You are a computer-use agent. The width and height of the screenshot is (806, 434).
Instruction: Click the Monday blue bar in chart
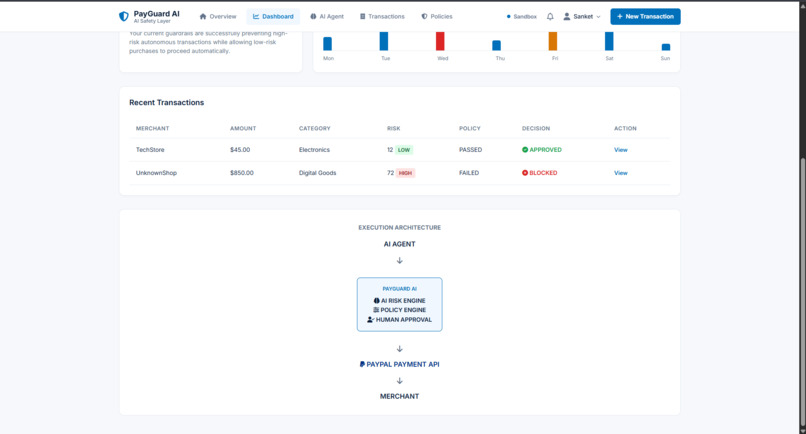[327, 44]
